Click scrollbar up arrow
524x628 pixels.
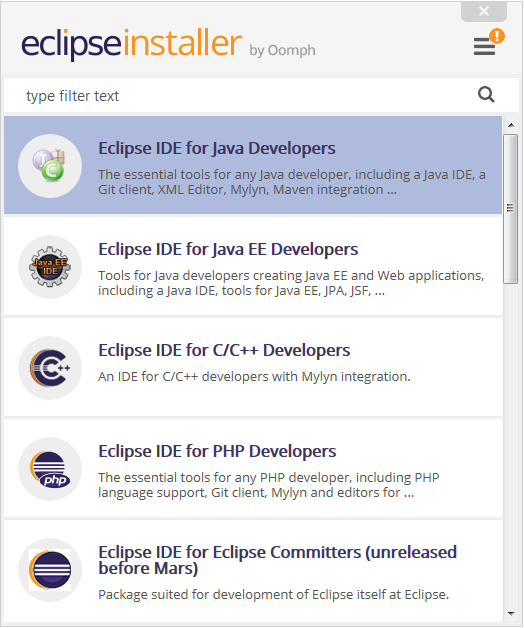pos(511,125)
